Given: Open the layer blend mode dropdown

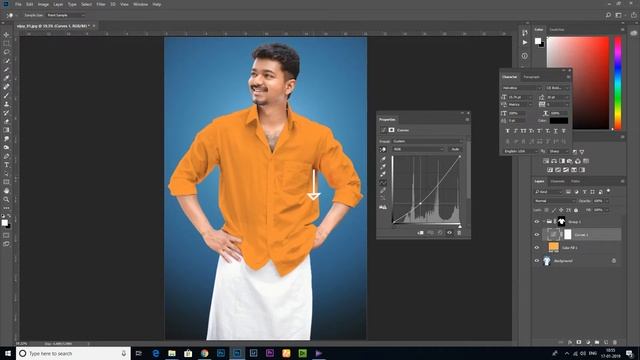Looking at the screenshot, I should (554, 201).
